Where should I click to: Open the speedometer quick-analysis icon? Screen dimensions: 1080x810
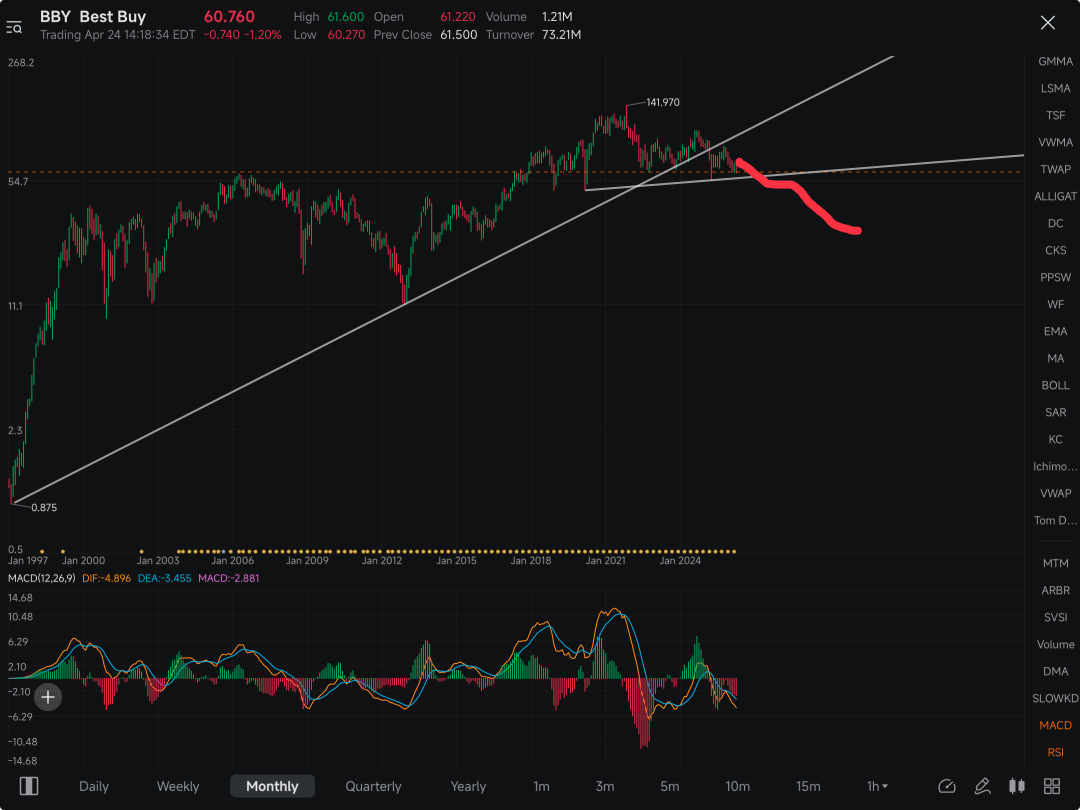point(947,786)
